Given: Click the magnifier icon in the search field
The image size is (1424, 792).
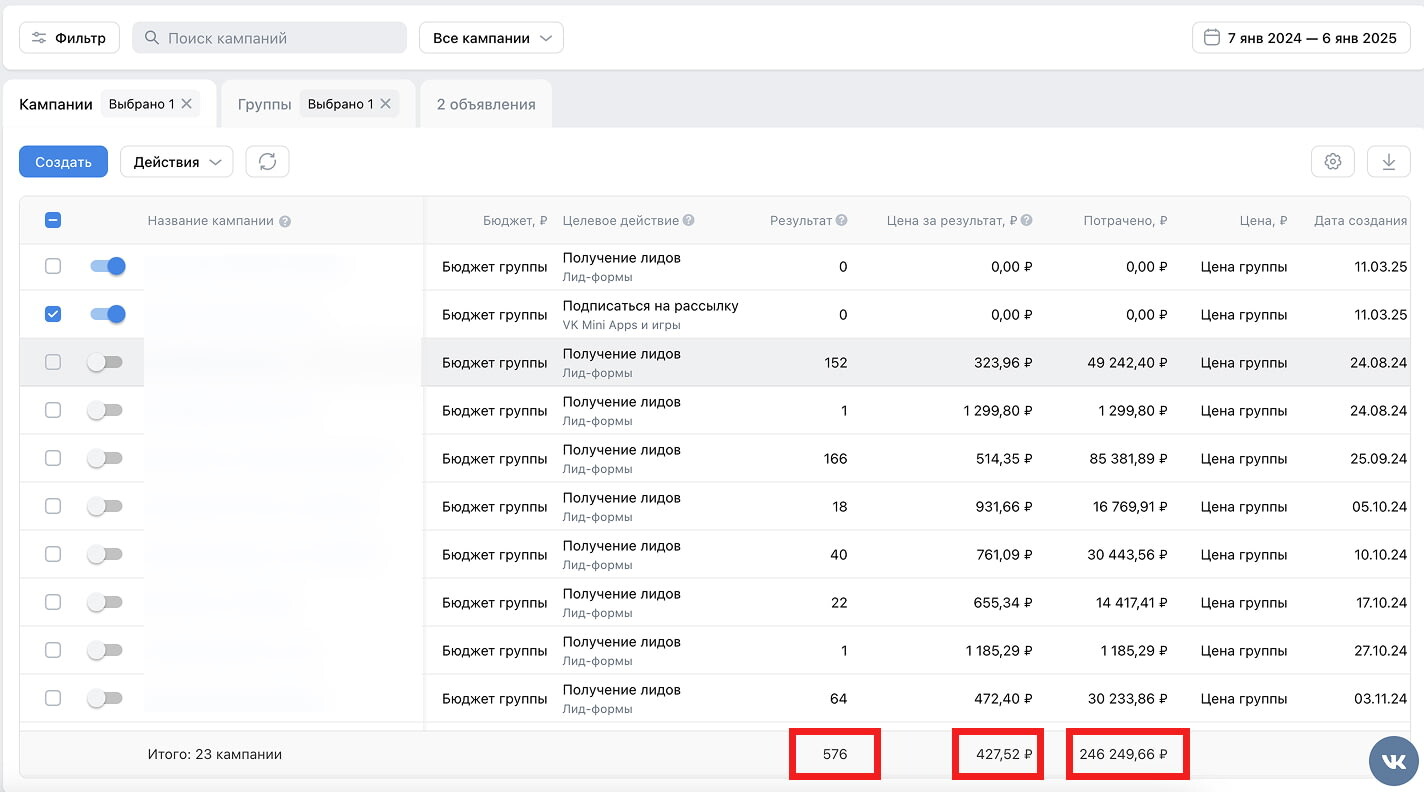Looking at the screenshot, I should [152, 38].
